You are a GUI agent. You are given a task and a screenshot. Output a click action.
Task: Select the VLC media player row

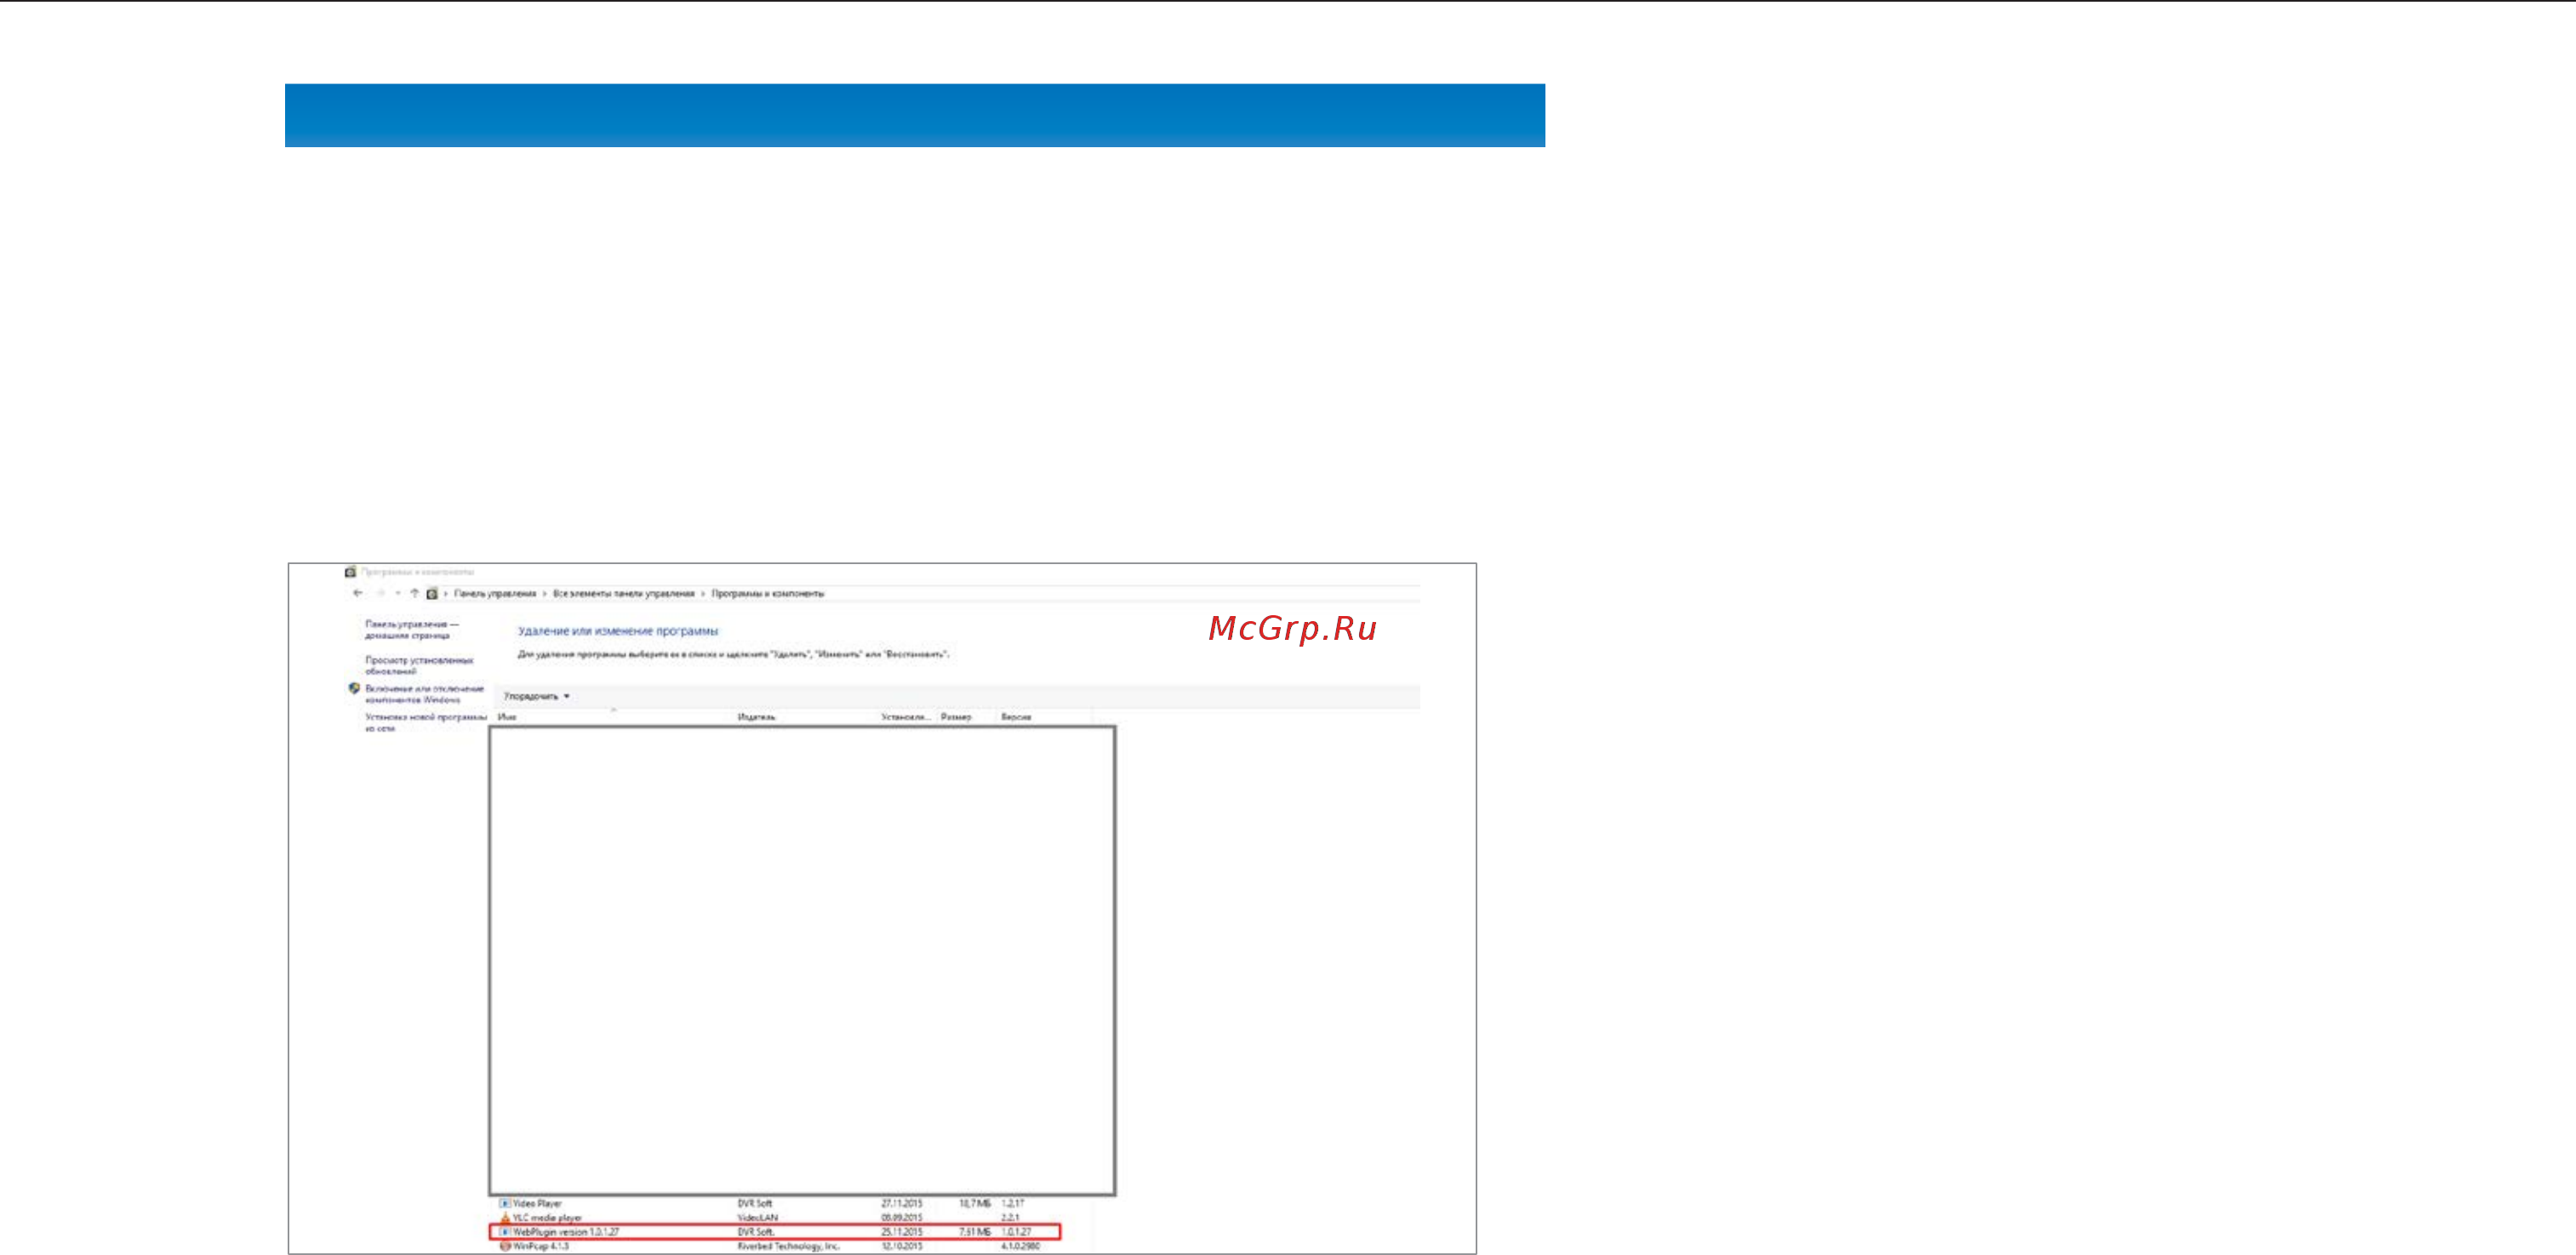pyautogui.click(x=547, y=1218)
